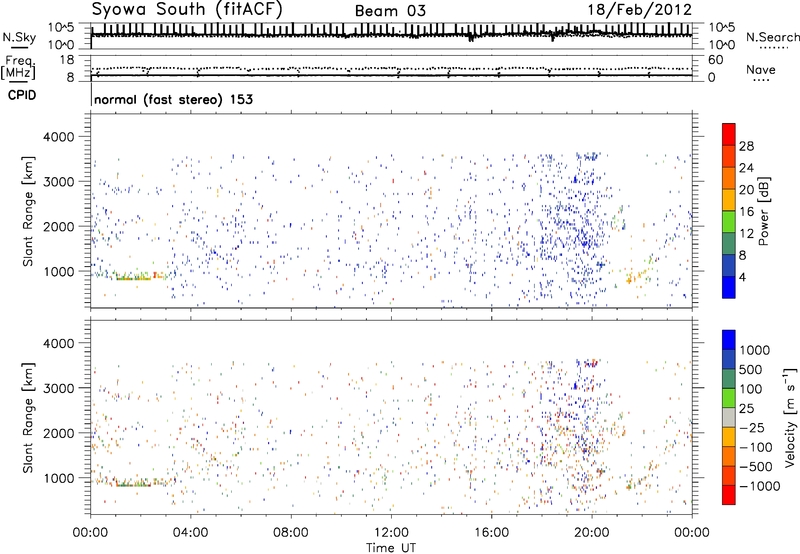Click the upper panel 'Slant Range [km]' label
This screenshot has width=800, height=554.
[29, 211]
